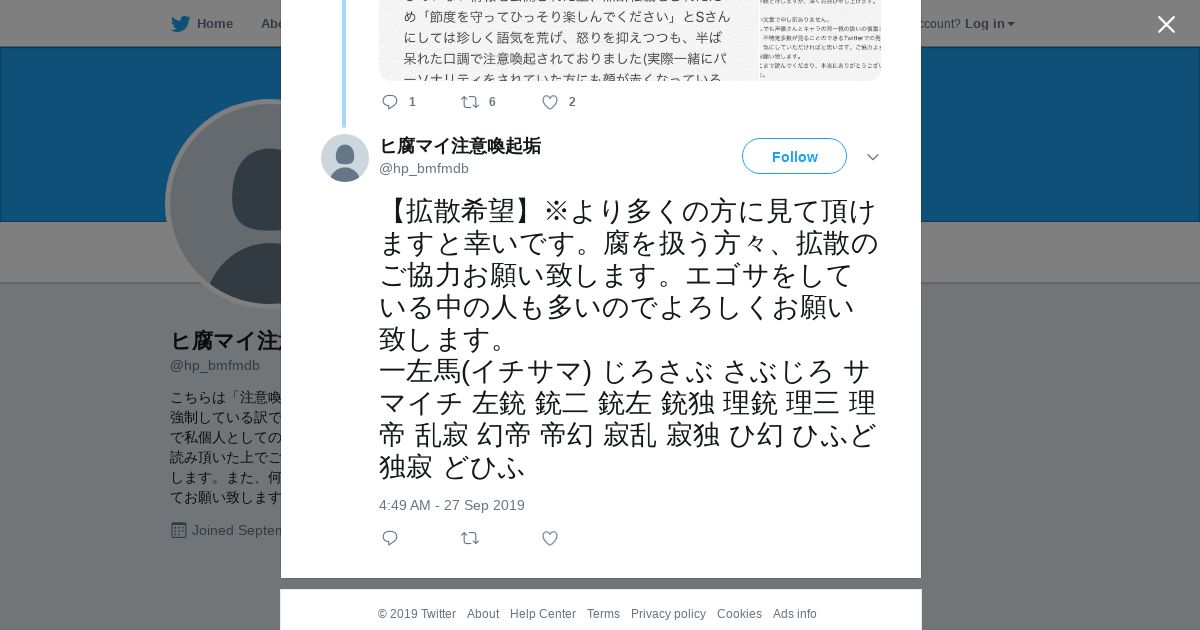The width and height of the screenshot is (1200, 630).
Task: Open the Terms footer link
Action: [x=603, y=614]
